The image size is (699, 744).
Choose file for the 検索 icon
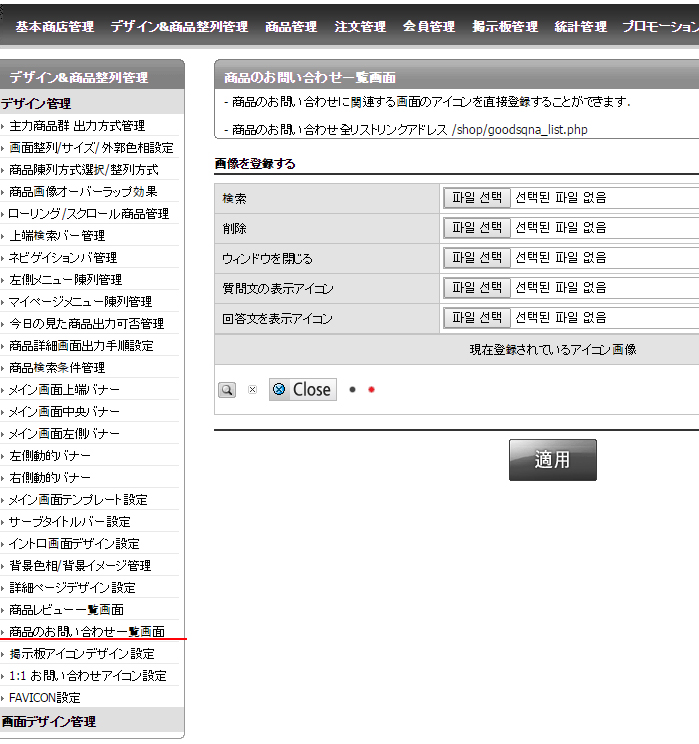click(x=477, y=198)
